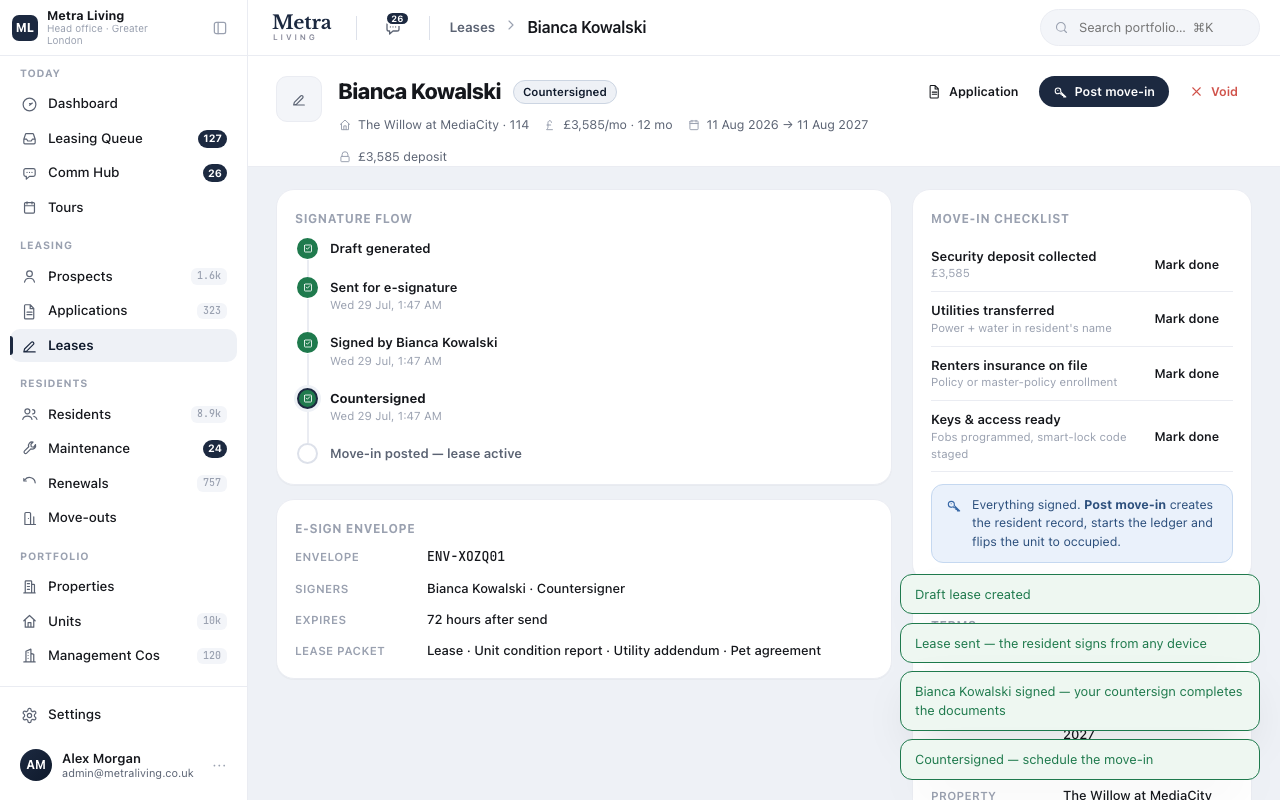
Task: Click the Sent for e-signature check icon
Action: pyautogui.click(x=308, y=288)
